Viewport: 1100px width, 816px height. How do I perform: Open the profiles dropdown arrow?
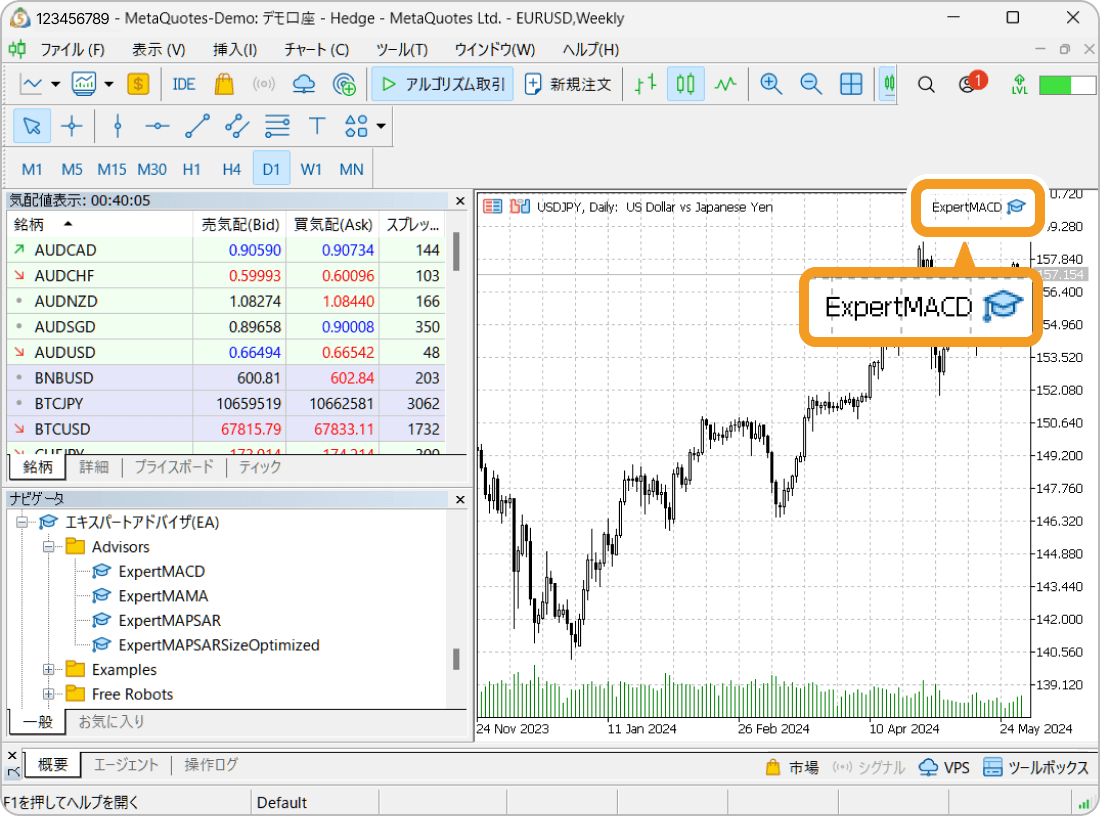point(109,84)
